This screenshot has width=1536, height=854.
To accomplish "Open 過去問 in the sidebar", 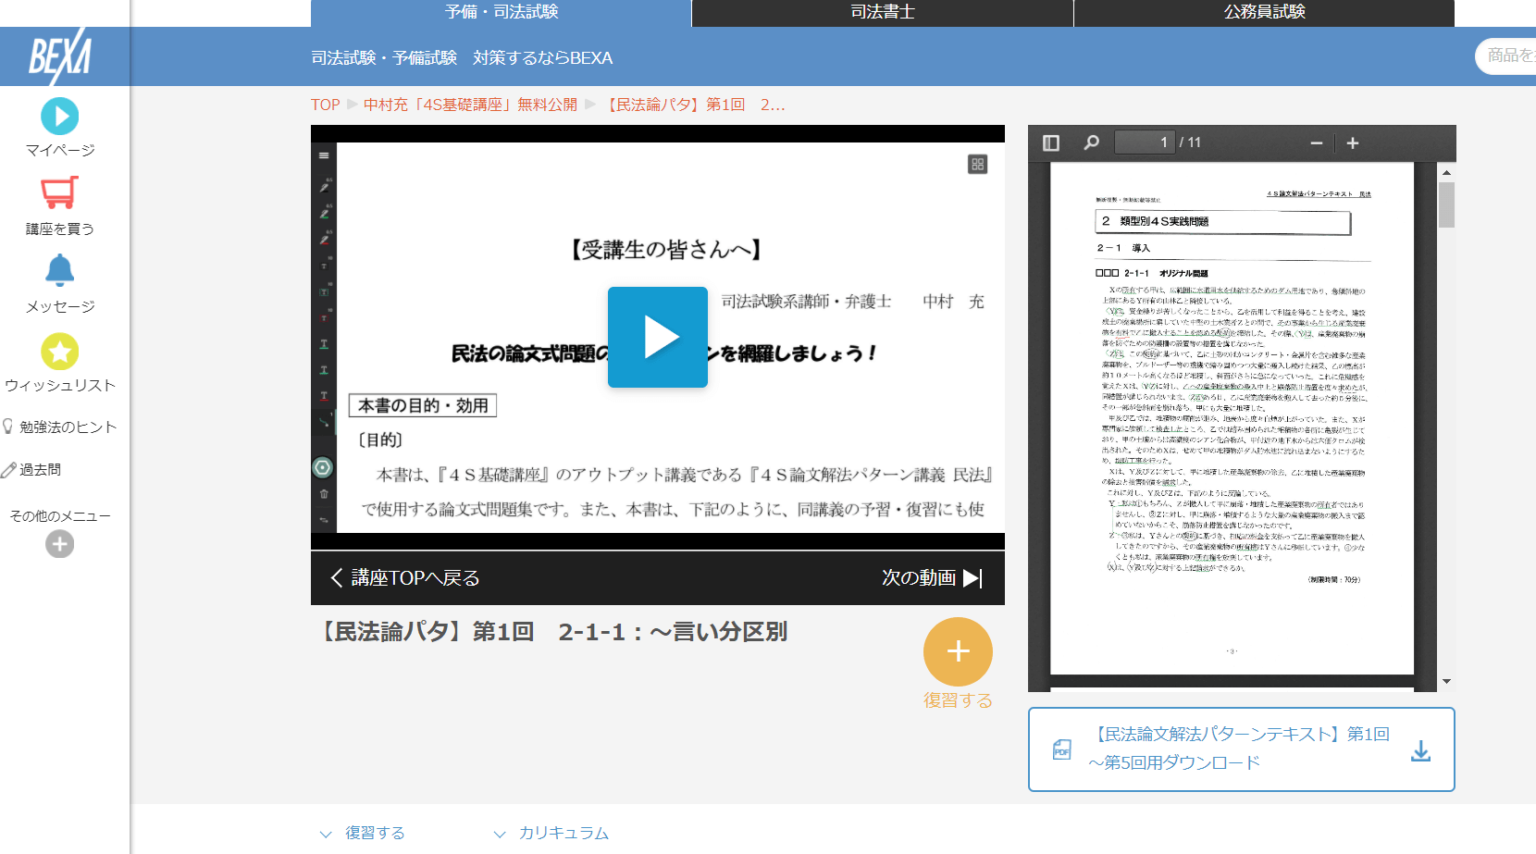I will [32, 469].
